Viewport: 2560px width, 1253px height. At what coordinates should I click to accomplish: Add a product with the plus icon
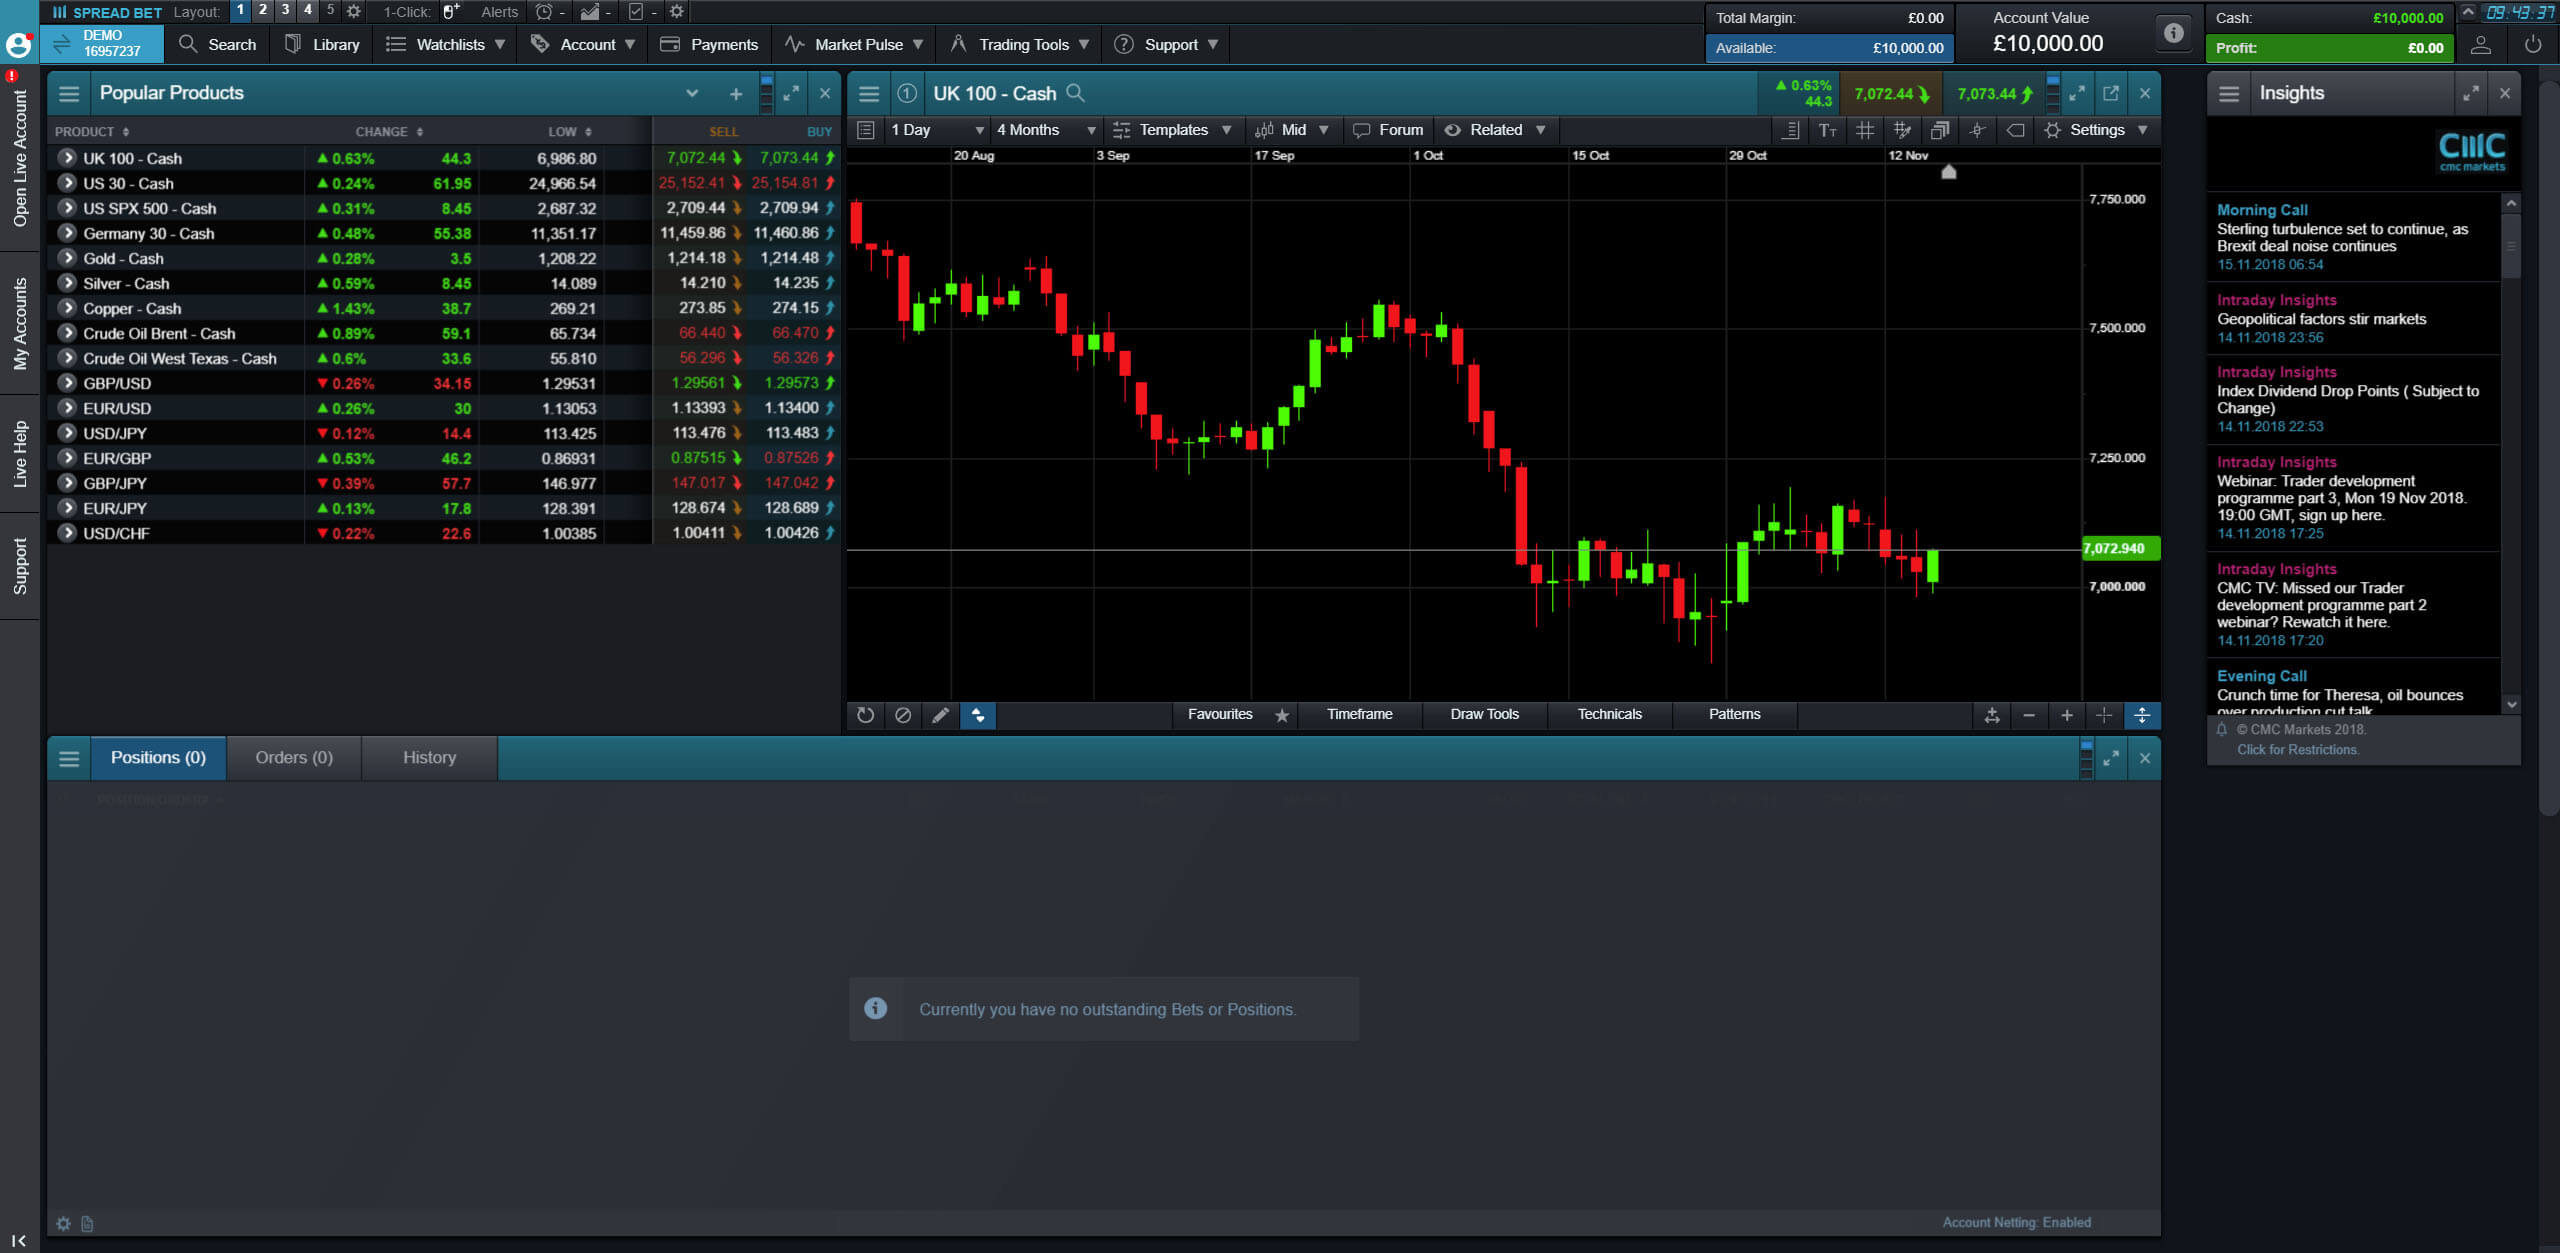[736, 94]
